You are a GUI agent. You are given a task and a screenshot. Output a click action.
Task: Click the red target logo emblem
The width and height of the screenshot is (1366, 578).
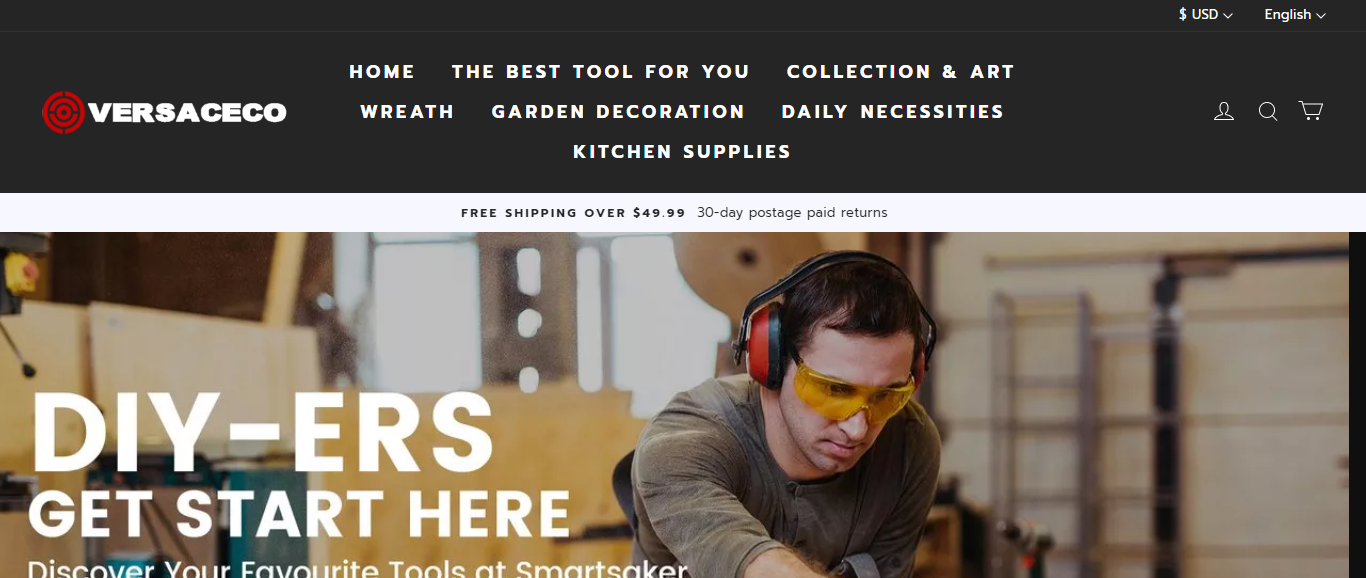tap(63, 112)
